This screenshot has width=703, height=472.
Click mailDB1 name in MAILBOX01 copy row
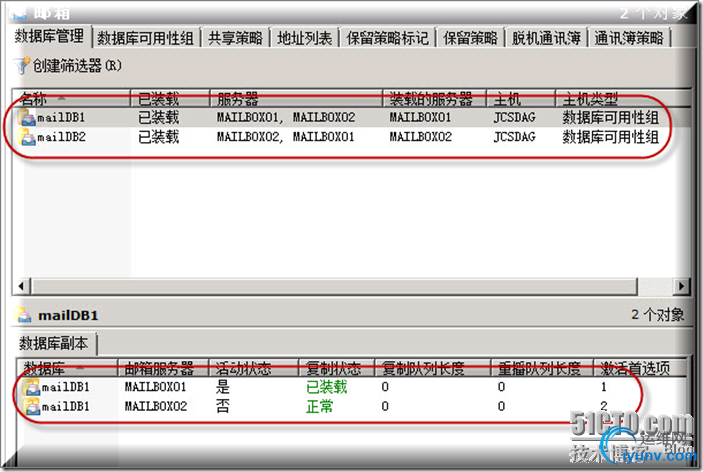pyautogui.click(x=65, y=387)
